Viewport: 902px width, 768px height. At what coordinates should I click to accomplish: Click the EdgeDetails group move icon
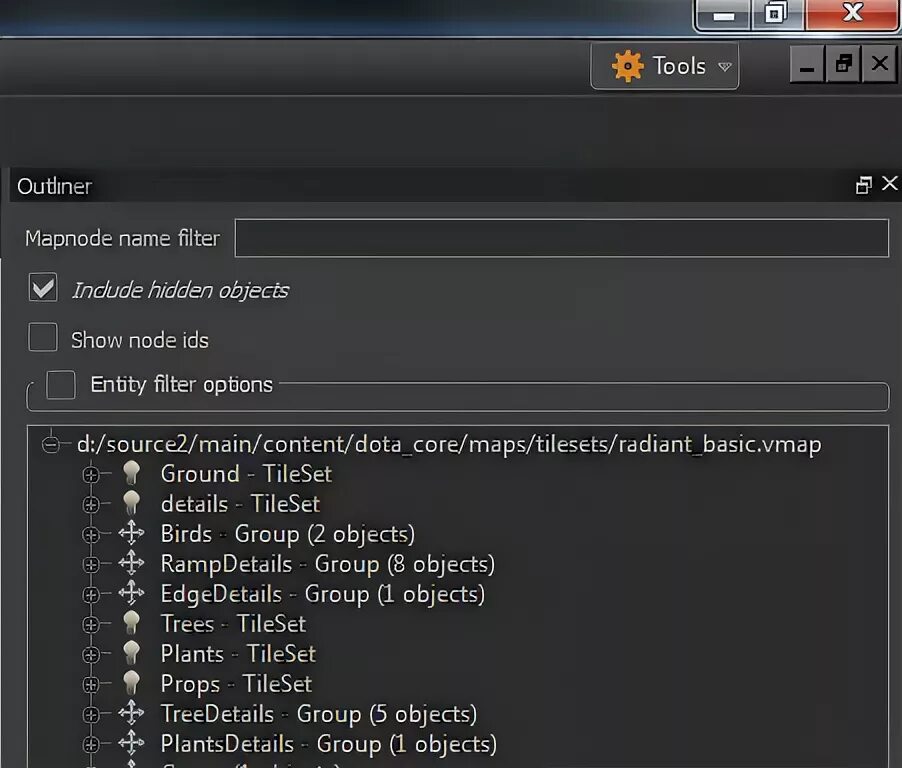[132, 593]
